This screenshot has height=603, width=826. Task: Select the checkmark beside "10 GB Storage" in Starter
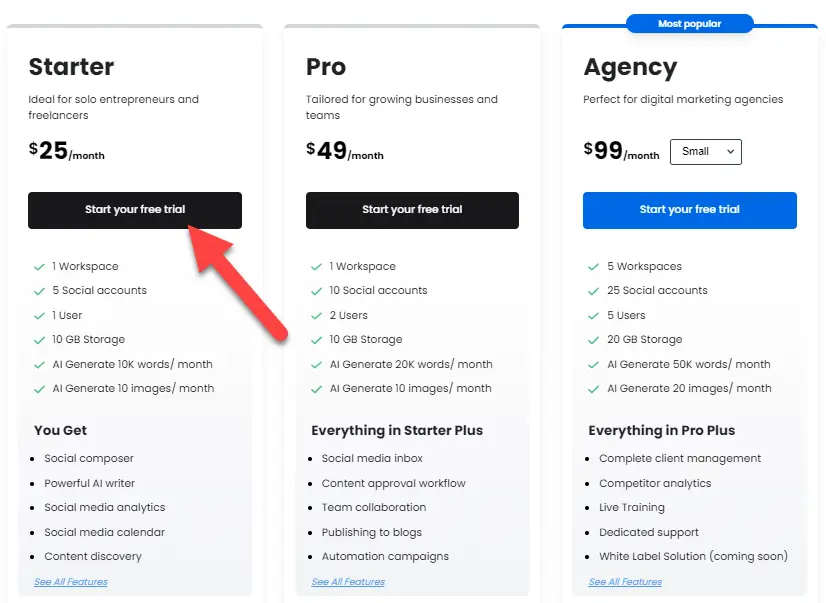coord(39,339)
